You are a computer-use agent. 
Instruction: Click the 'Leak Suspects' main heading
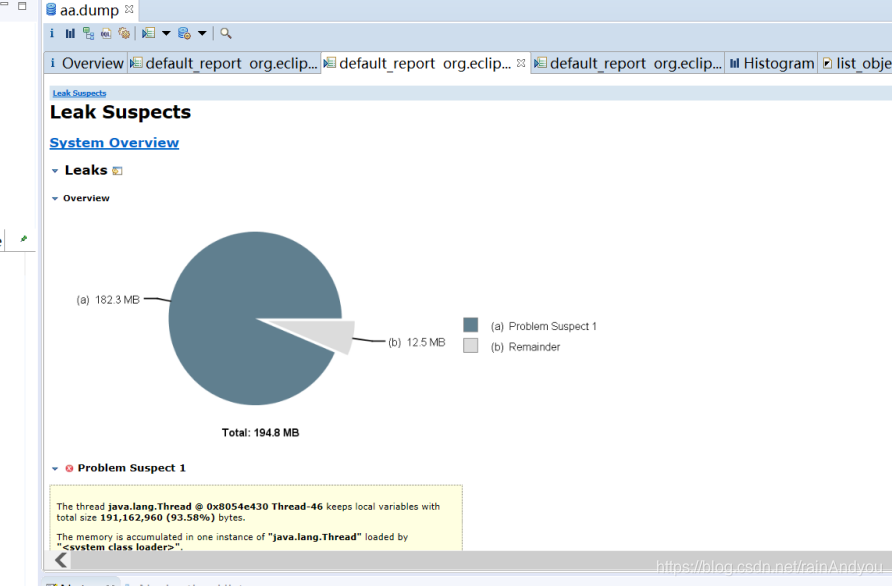[120, 112]
